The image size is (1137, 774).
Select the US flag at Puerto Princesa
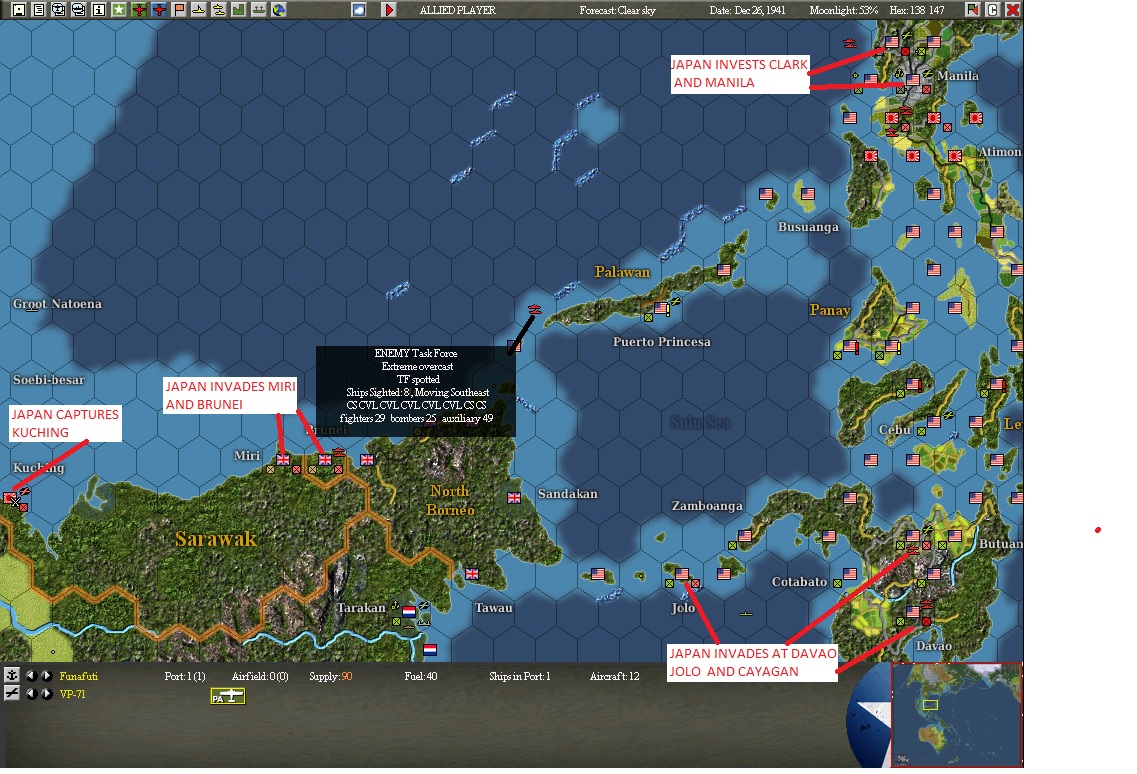(661, 308)
